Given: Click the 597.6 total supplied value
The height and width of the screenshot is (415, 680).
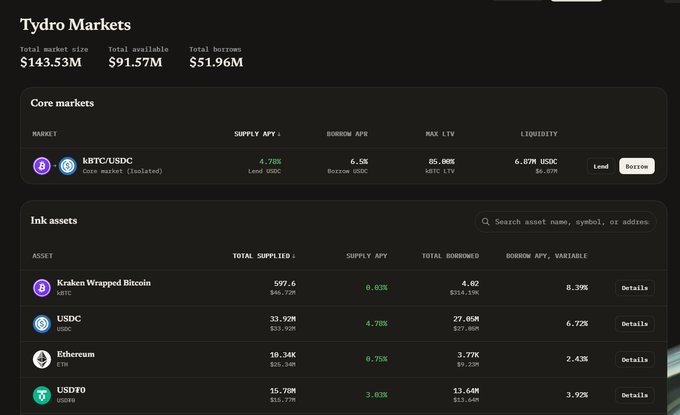Looking at the screenshot, I should coord(284,283).
